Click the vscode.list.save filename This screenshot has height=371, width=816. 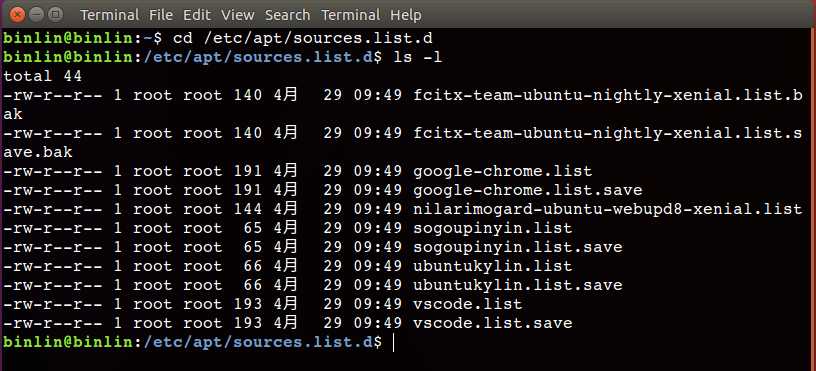coord(493,323)
